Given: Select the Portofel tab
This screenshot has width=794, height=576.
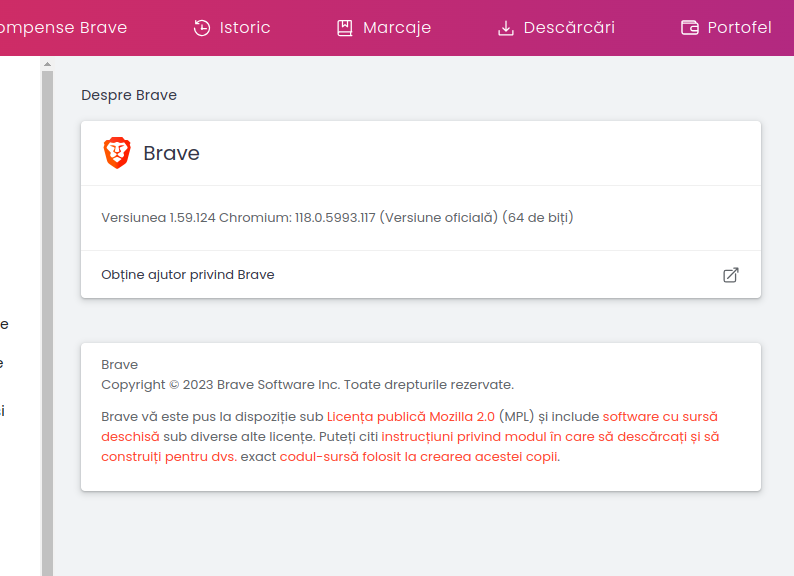Looking at the screenshot, I should [x=726, y=27].
